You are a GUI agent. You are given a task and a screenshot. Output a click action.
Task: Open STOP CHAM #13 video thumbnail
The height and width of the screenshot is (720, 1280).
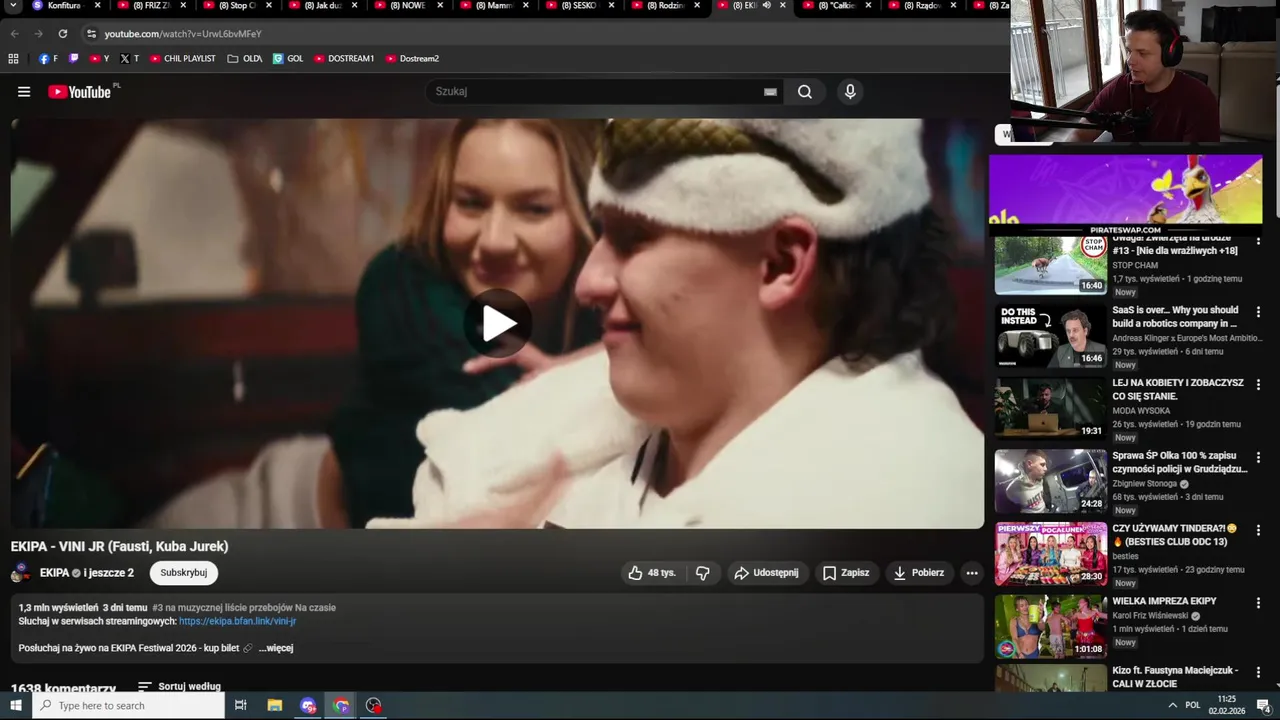1050,265
